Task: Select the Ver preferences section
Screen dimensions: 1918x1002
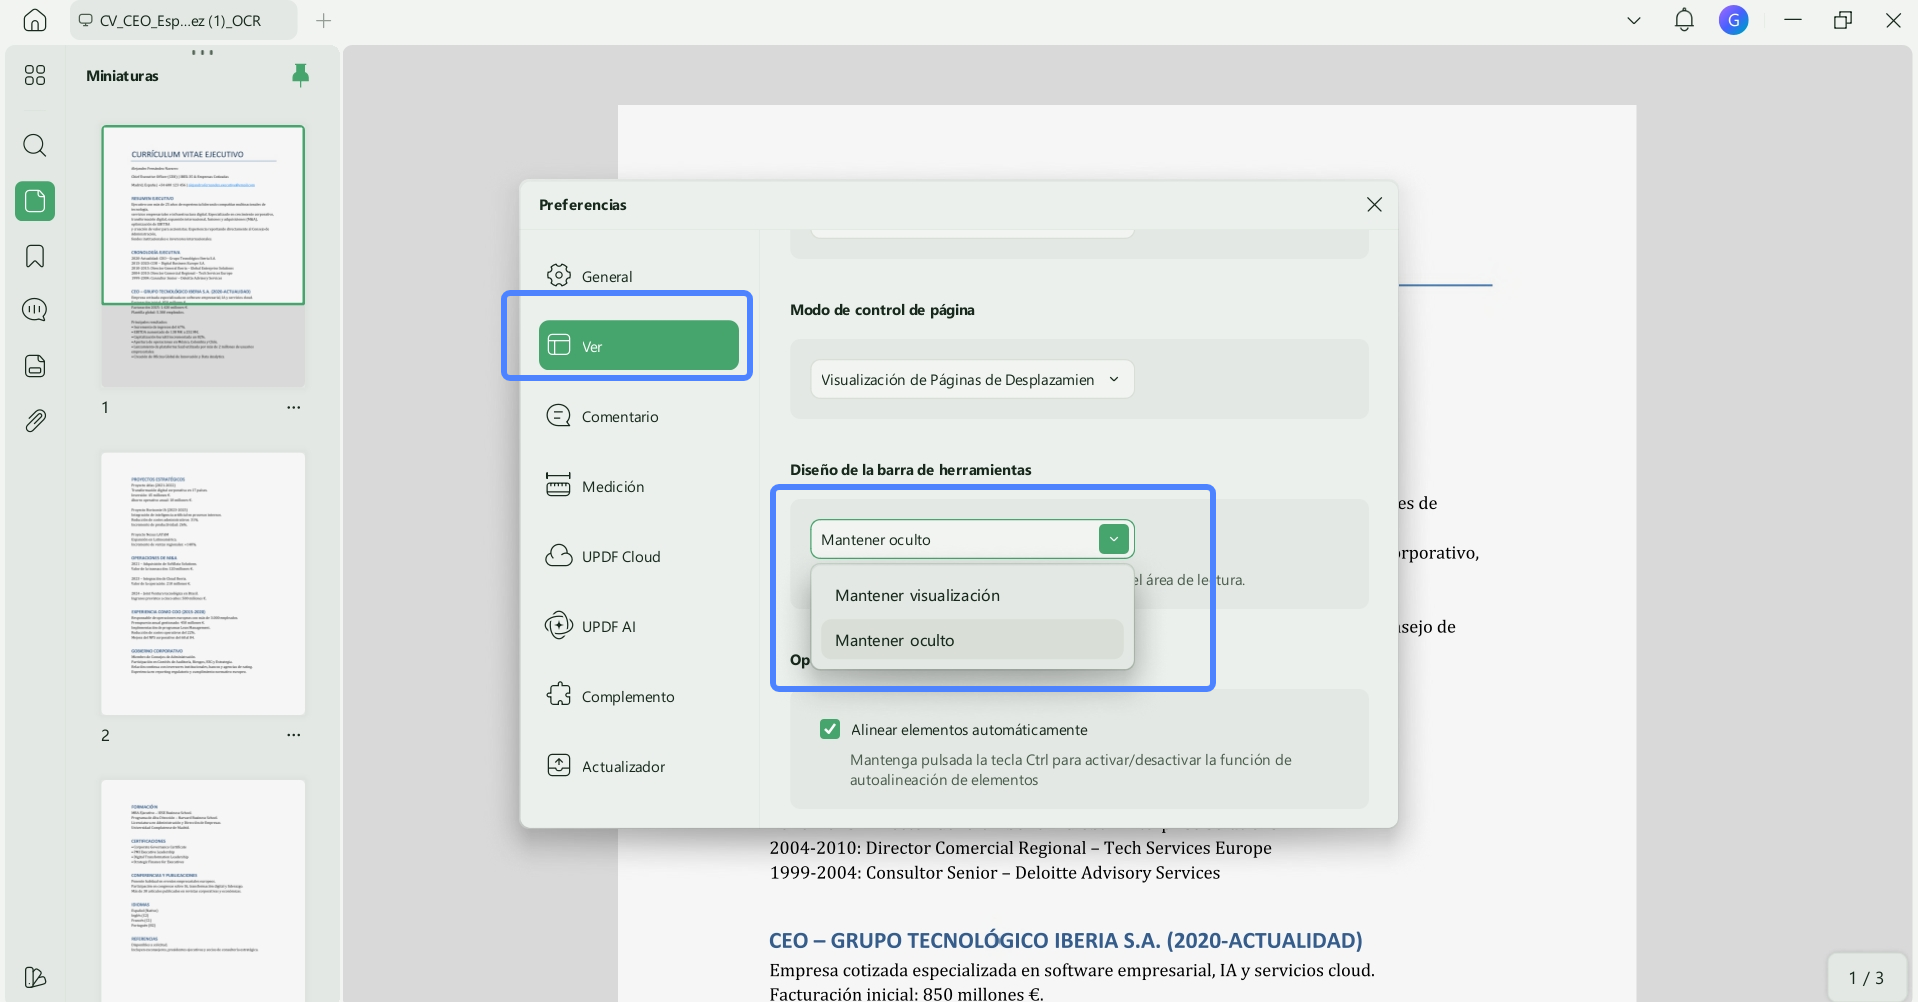Action: coord(639,346)
